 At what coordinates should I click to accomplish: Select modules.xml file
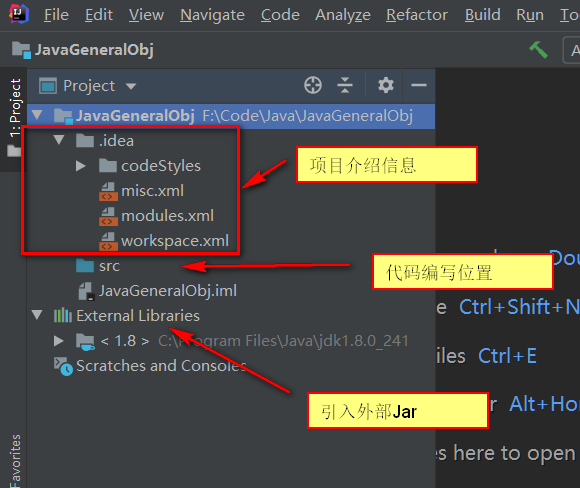167,216
